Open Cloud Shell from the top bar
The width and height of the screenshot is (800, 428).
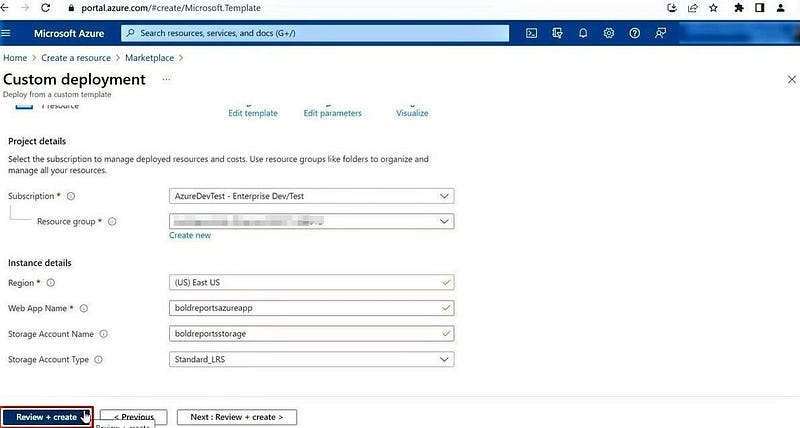click(531, 33)
